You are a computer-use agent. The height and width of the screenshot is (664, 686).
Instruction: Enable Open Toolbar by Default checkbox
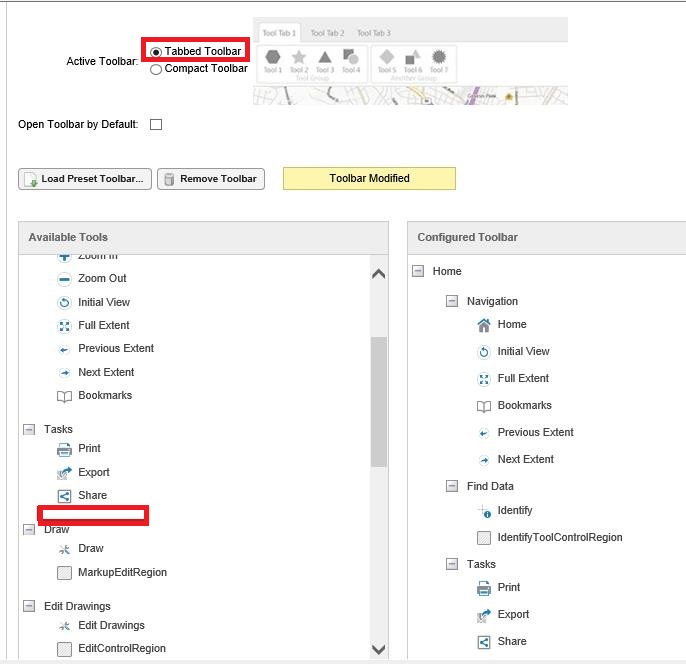(x=156, y=125)
